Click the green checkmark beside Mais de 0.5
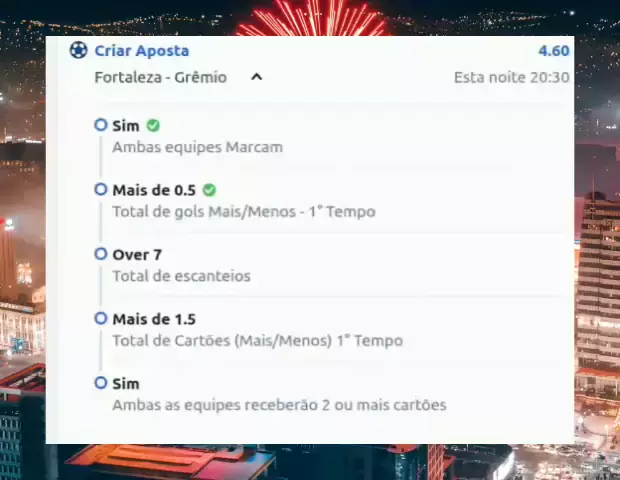Screen dimensions: 620x480 click(x=209, y=190)
